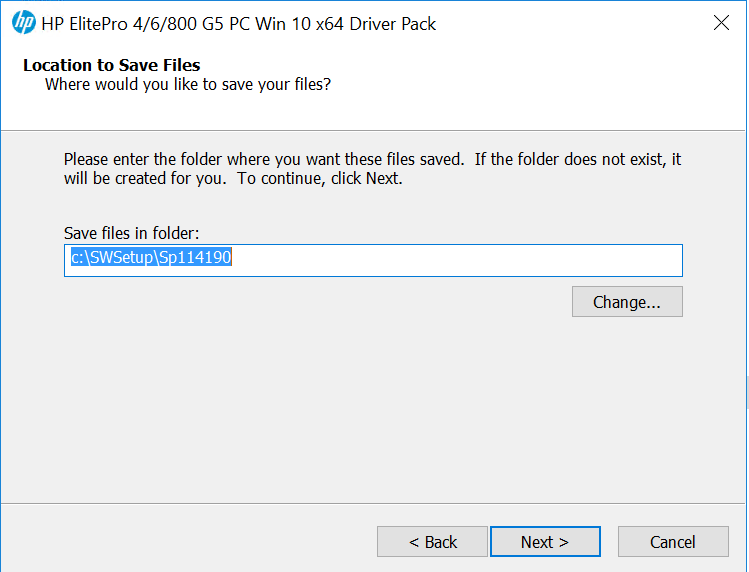Click the 'Location to Save Files' heading
This screenshot has width=749, height=572.
(x=112, y=65)
